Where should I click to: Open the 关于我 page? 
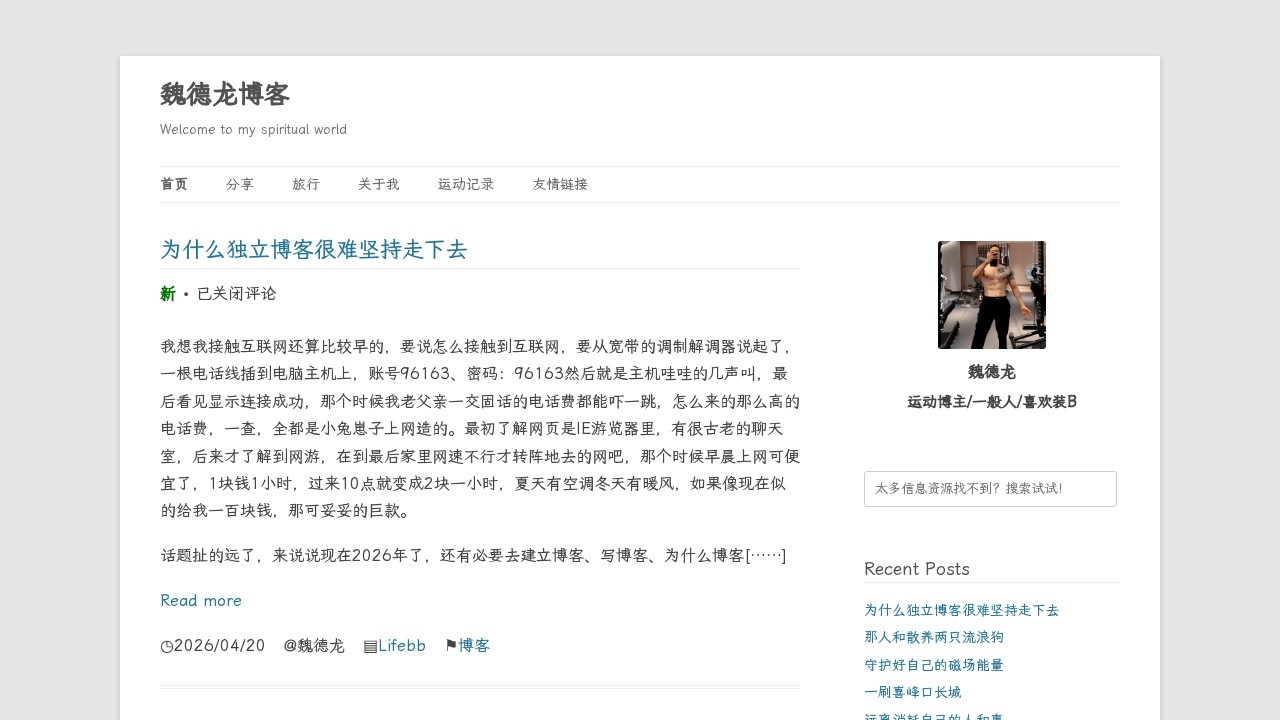tap(378, 184)
